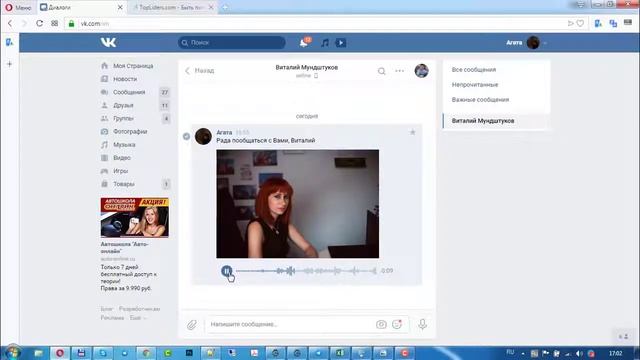Search within the dialog with magnifier icon
This screenshot has width=640, height=360.
[x=382, y=71]
